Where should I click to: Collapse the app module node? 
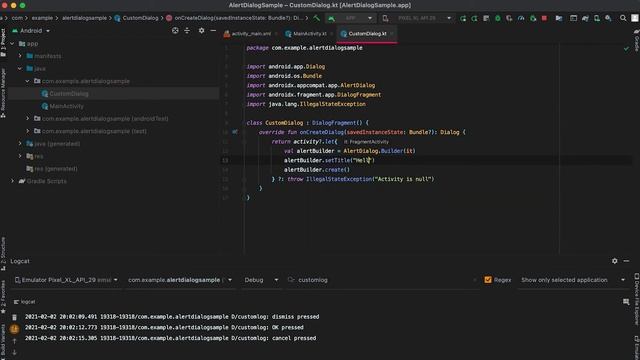tap(12, 44)
